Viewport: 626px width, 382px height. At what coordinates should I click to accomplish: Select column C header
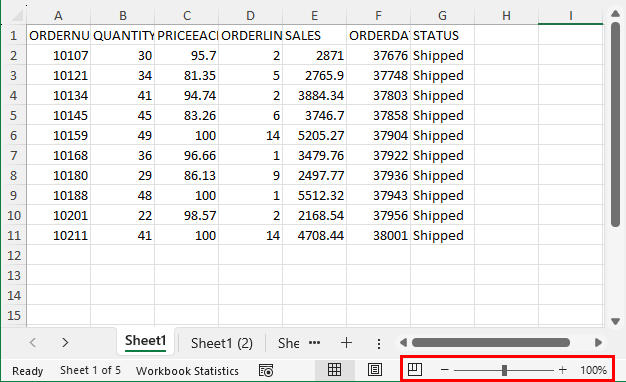click(x=186, y=16)
